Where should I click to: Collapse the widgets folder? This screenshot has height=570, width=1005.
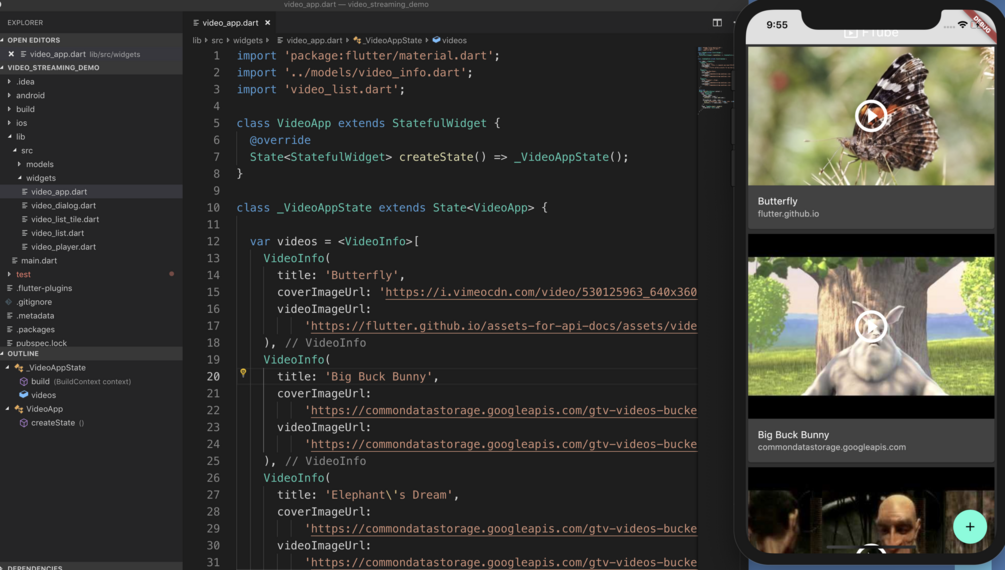pyautogui.click(x=19, y=178)
